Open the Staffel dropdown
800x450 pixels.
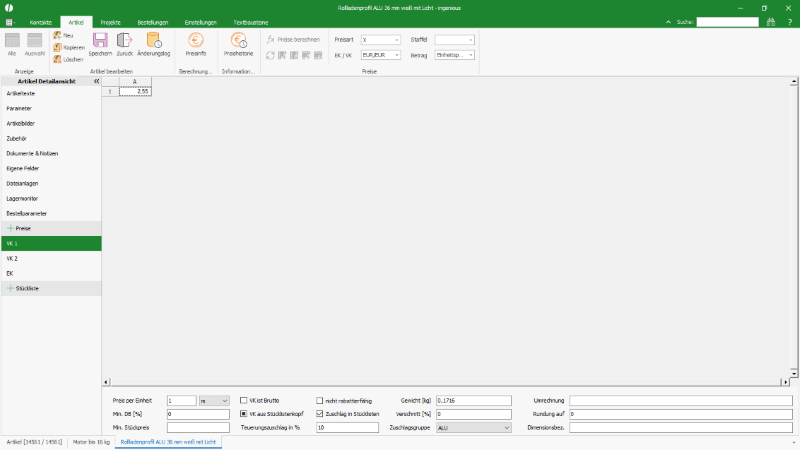tap(454, 40)
